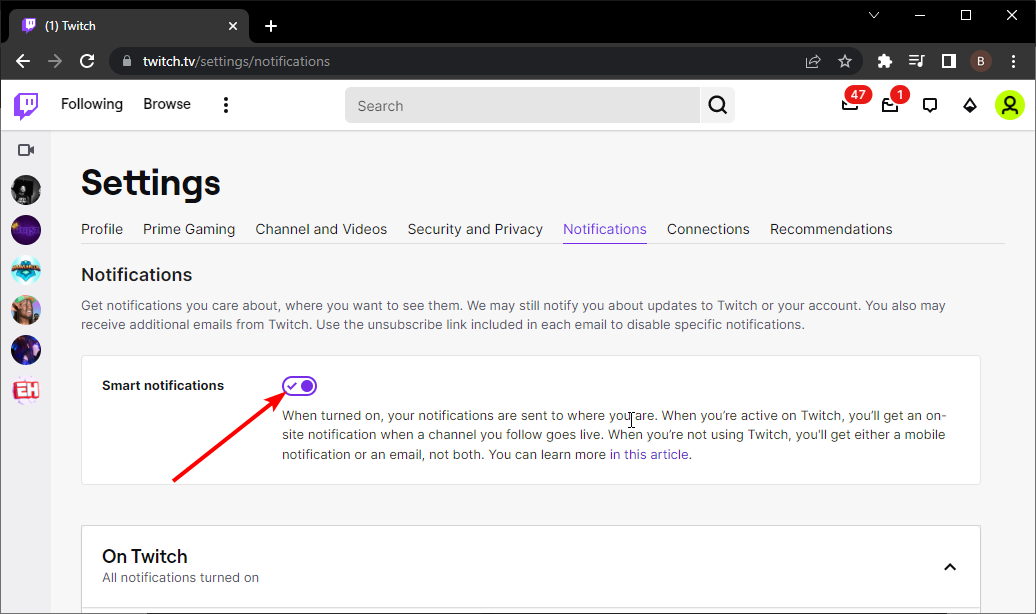
Task: Toggle the Smart notifications switch off
Action: coord(299,385)
